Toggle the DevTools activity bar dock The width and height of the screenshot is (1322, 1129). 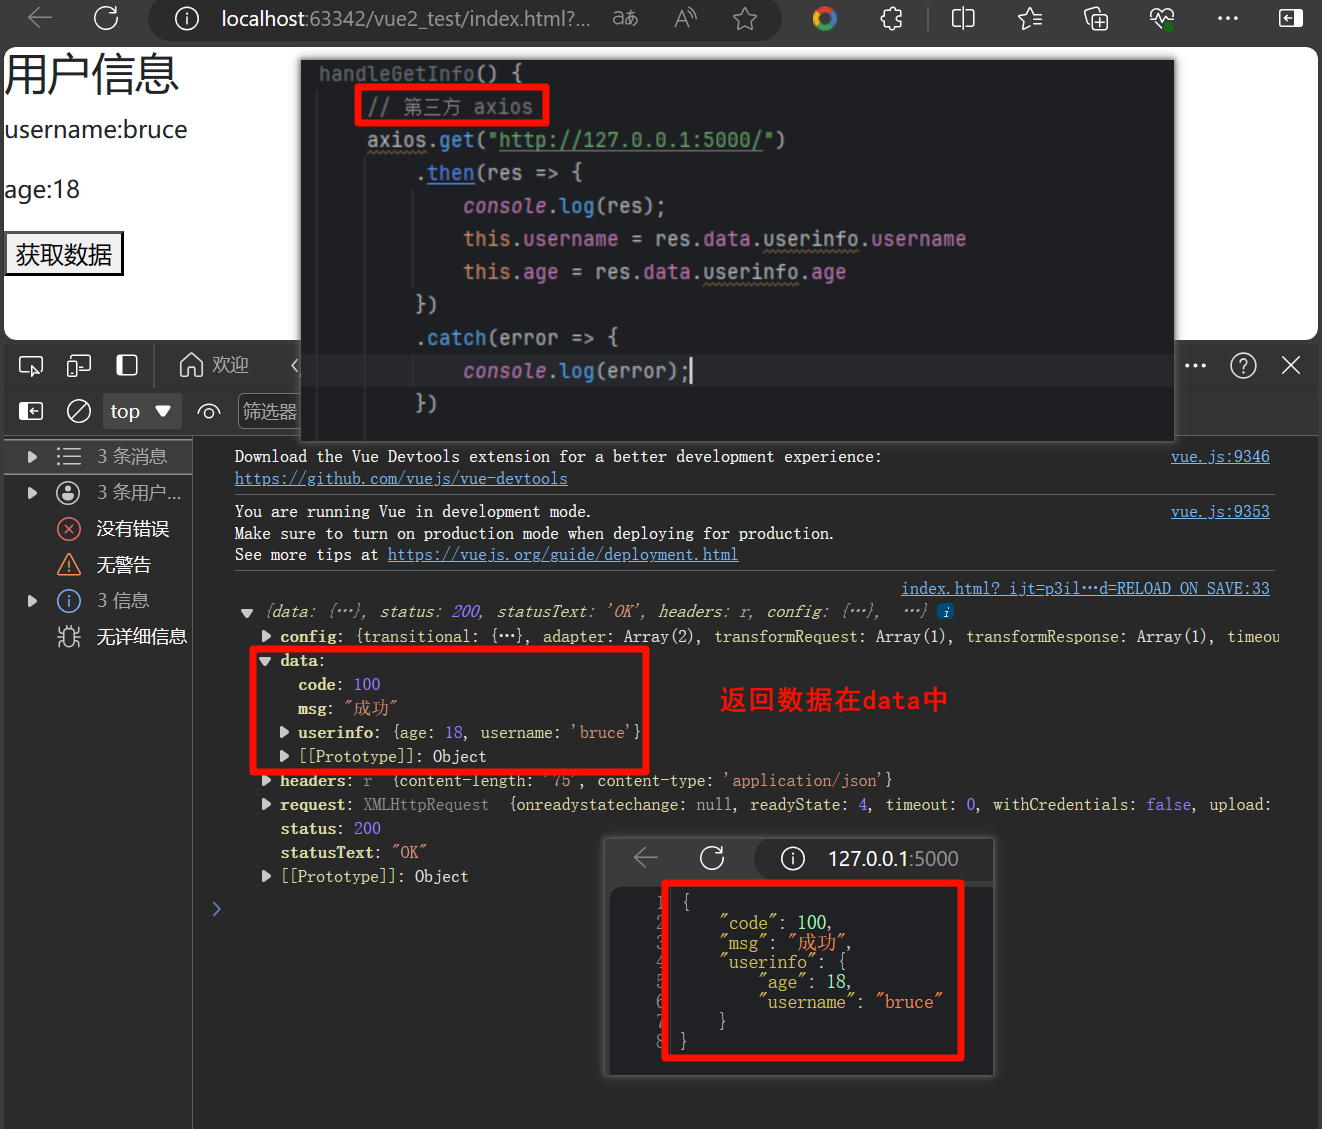click(x=127, y=365)
